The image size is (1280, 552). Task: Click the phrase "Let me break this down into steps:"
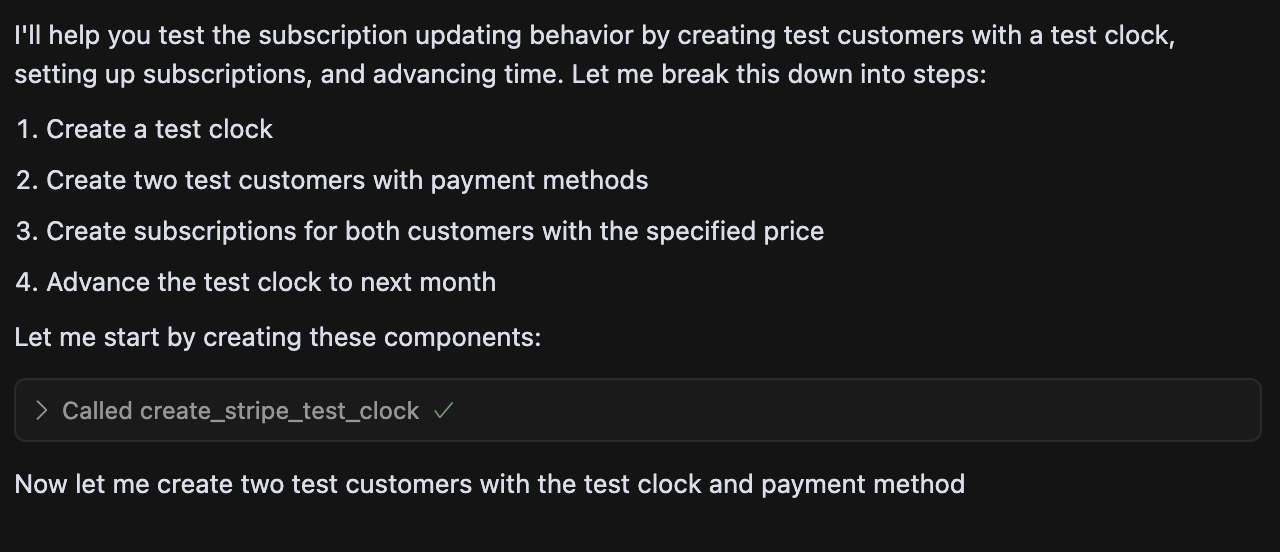tap(779, 75)
